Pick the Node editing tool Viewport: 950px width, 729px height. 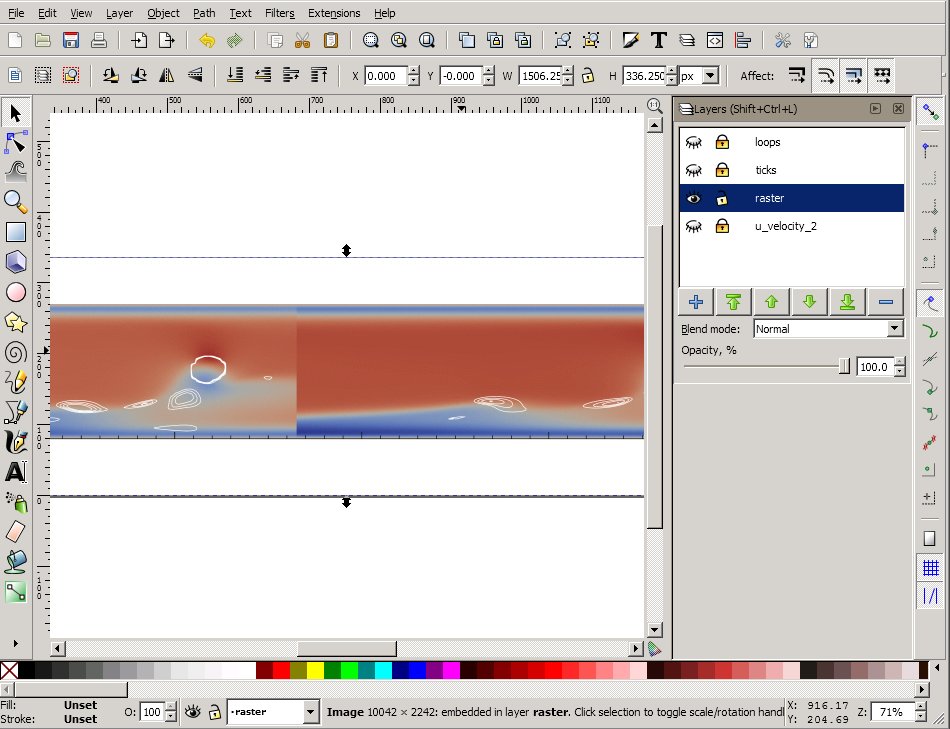point(16,142)
